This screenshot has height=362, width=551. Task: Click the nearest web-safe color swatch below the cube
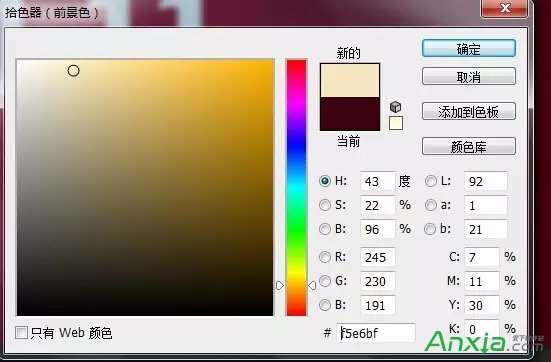pos(396,123)
